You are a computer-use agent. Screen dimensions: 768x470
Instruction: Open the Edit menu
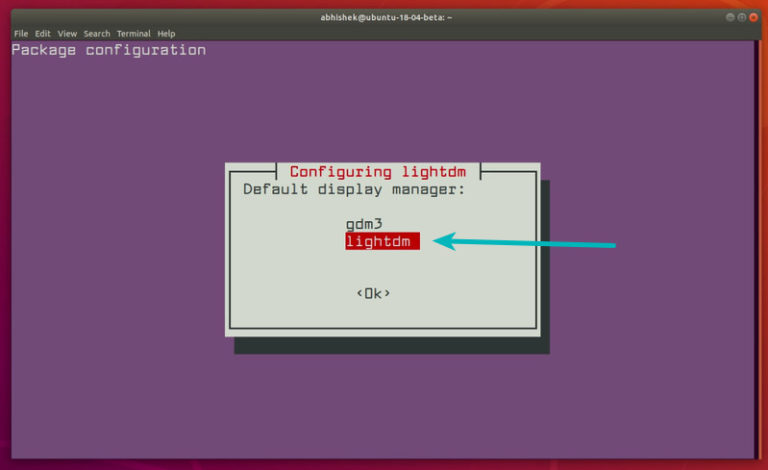pos(43,33)
